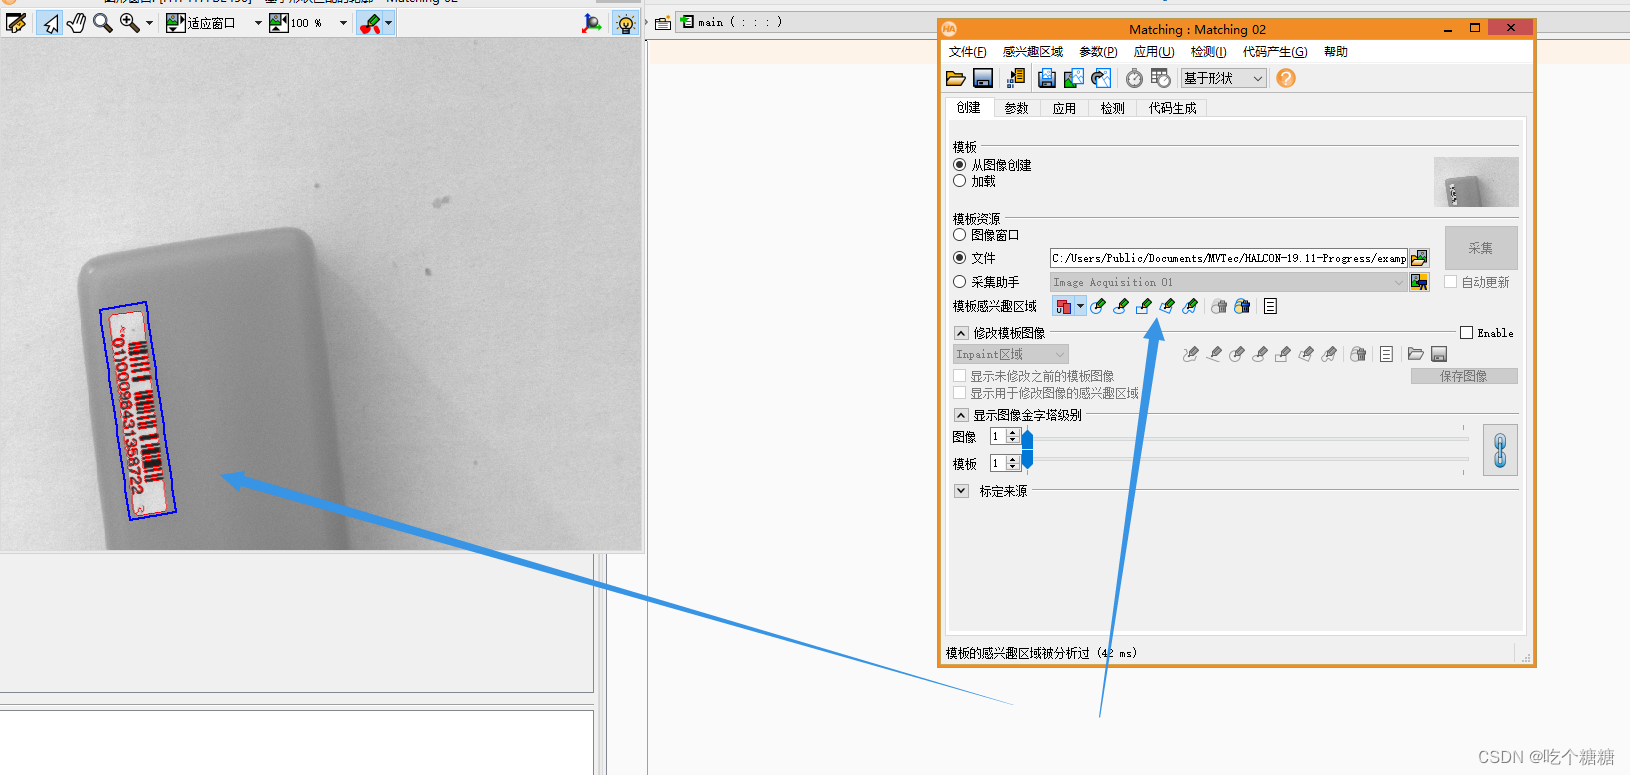1630x775 pixels.
Task: Click the '图像' pyramid level slider handle
Action: pyautogui.click(x=1027, y=438)
